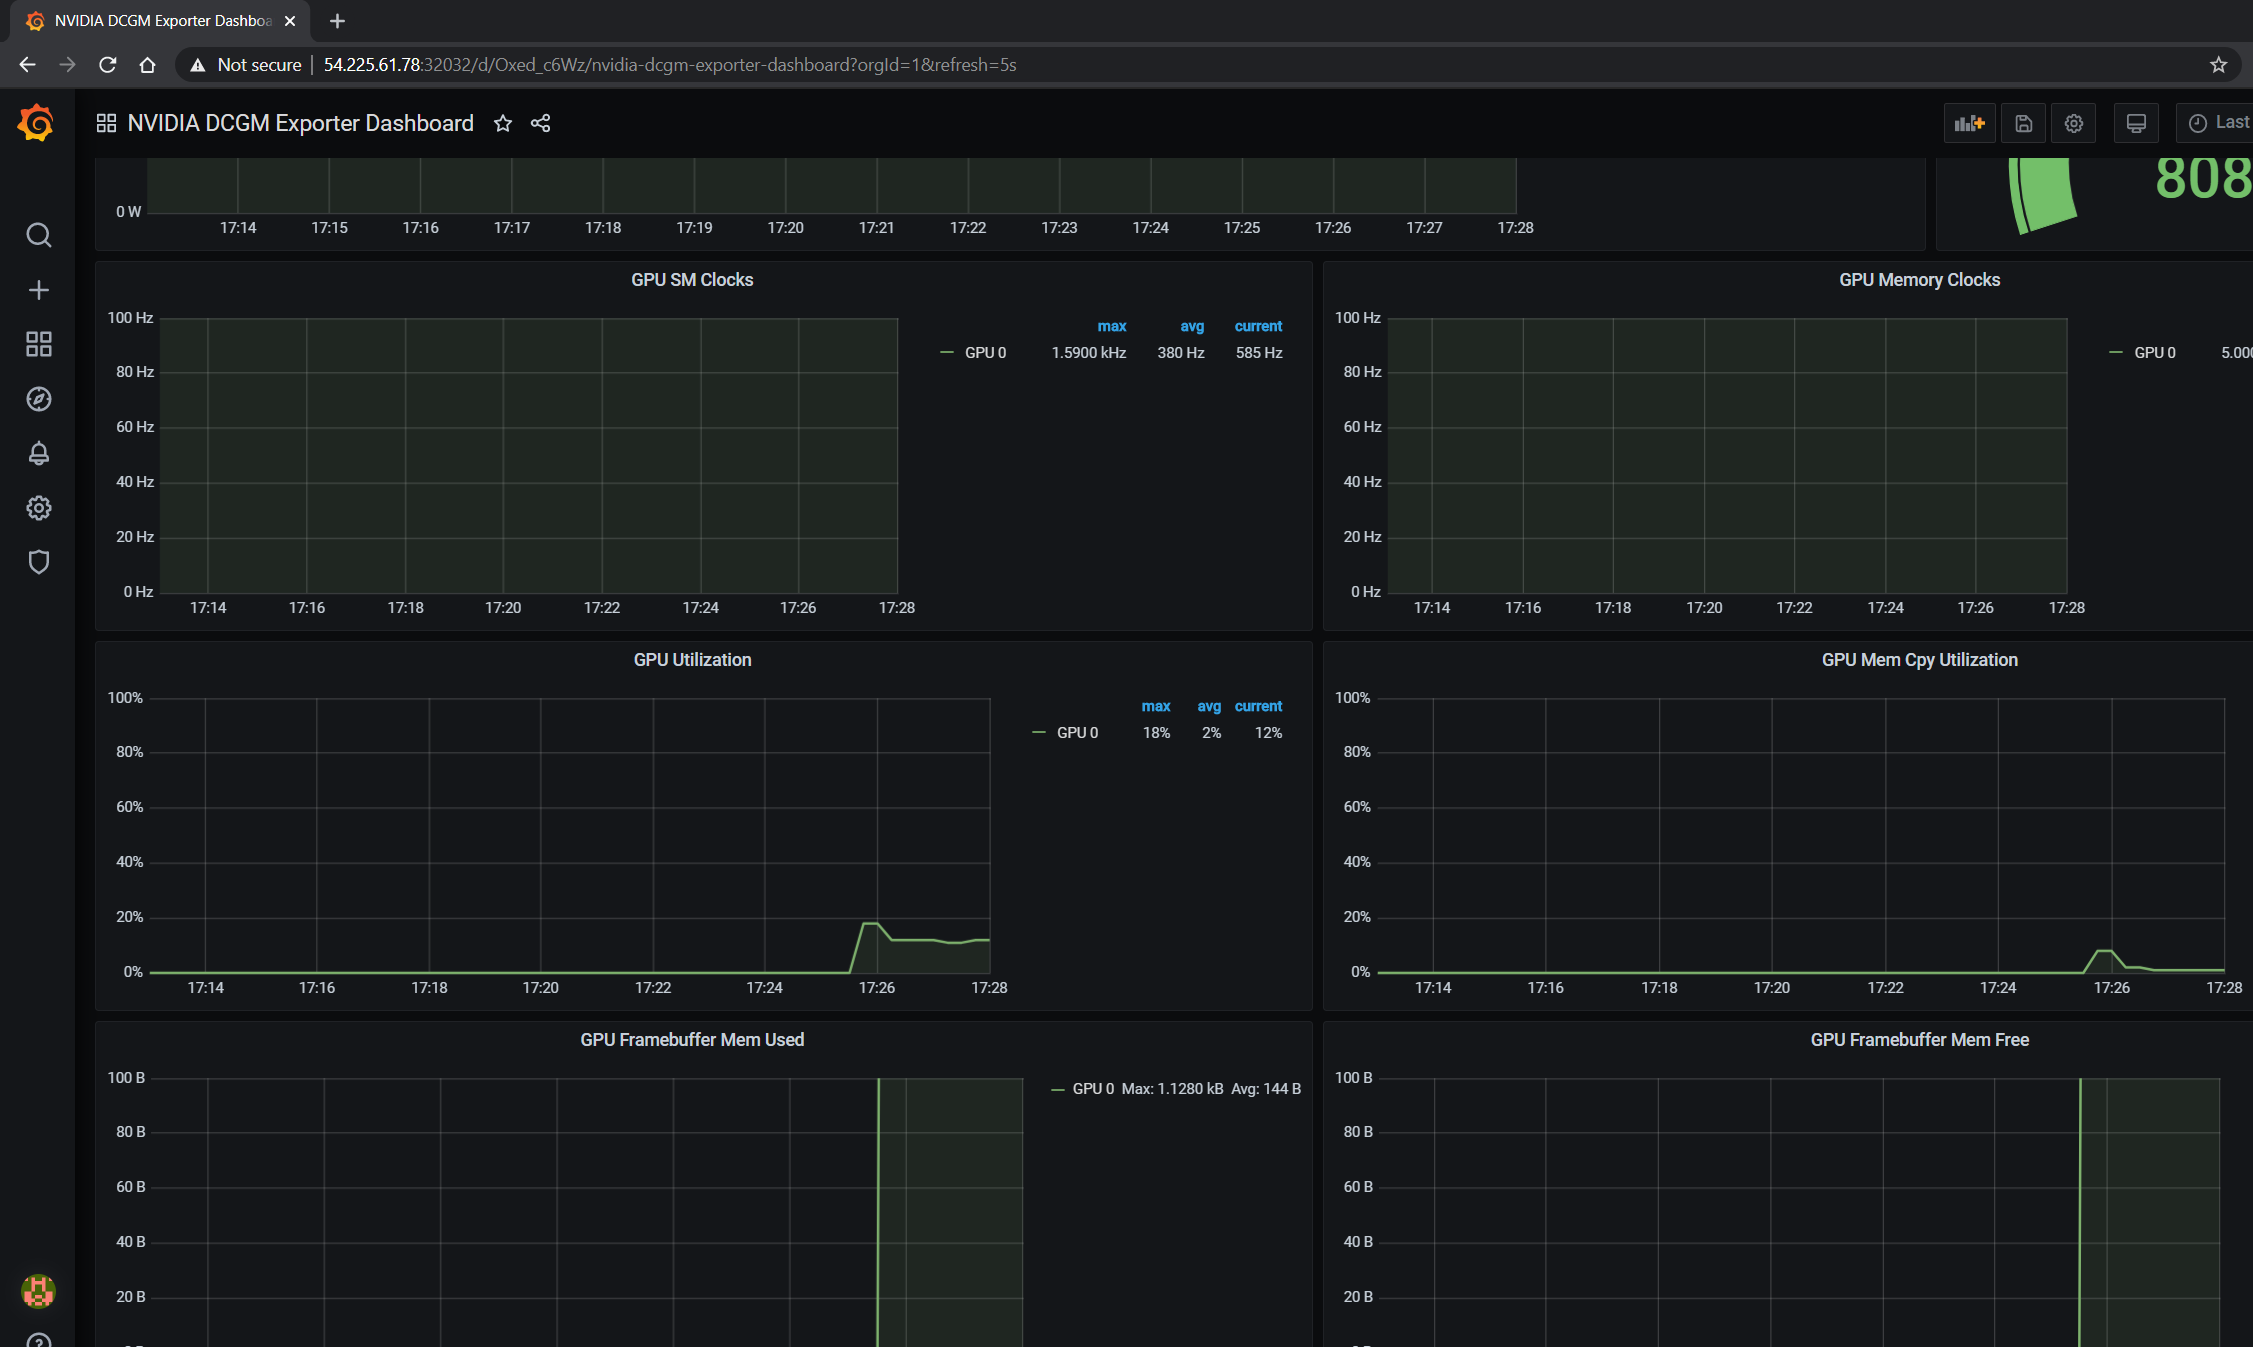Toggle GPU 0 series in GPU SM Clocks legend
Image resolution: width=2253 pixels, height=1347 pixels.
985,353
